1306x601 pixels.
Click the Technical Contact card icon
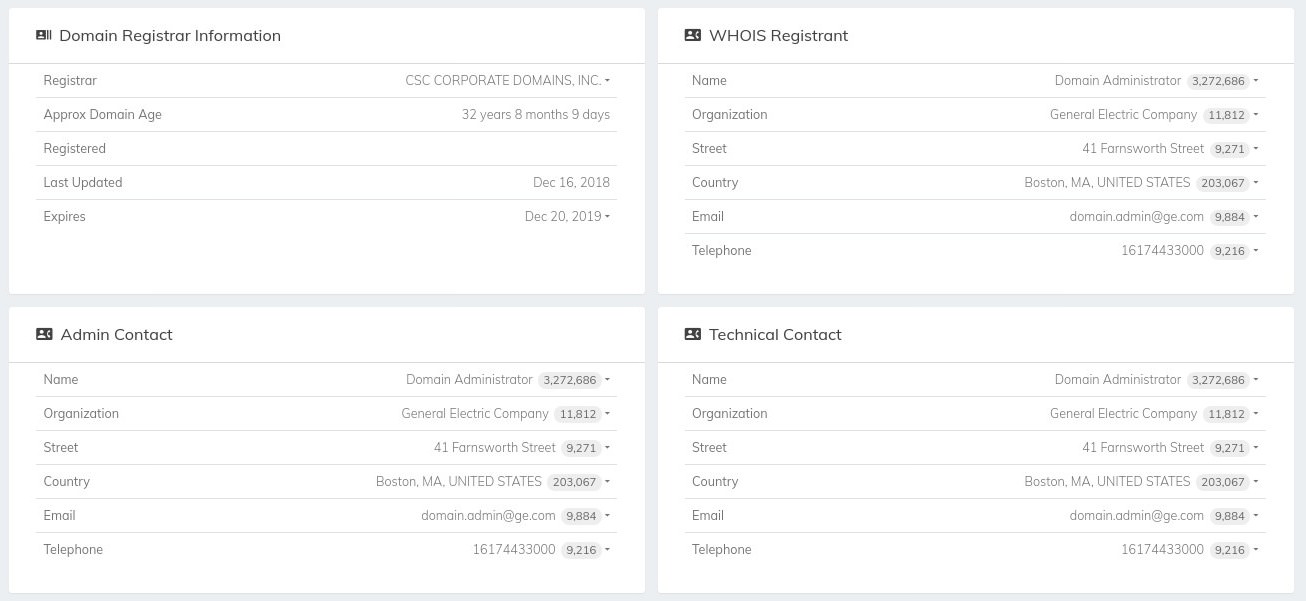(x=692, y=334)
